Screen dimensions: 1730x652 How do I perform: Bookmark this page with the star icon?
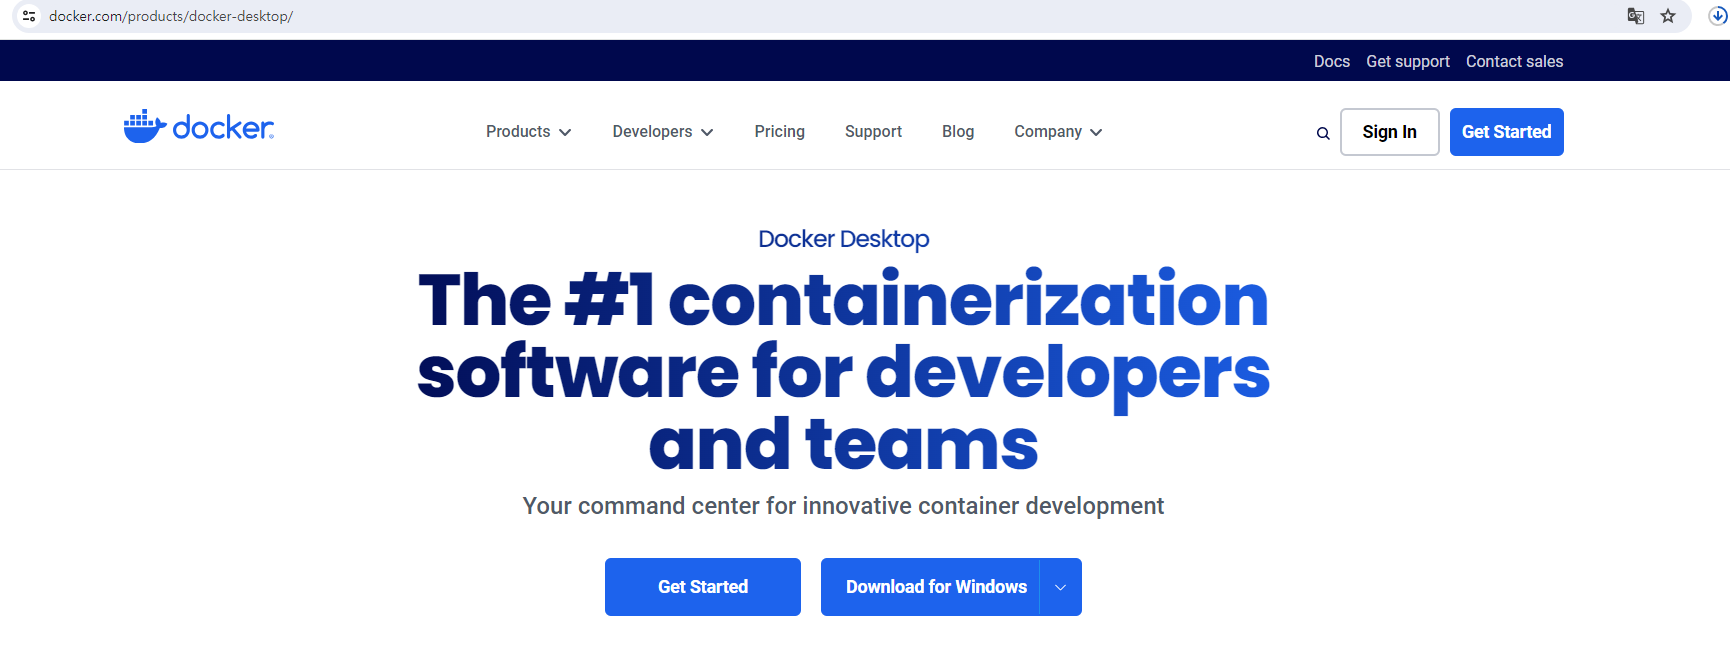point(1668,16)
